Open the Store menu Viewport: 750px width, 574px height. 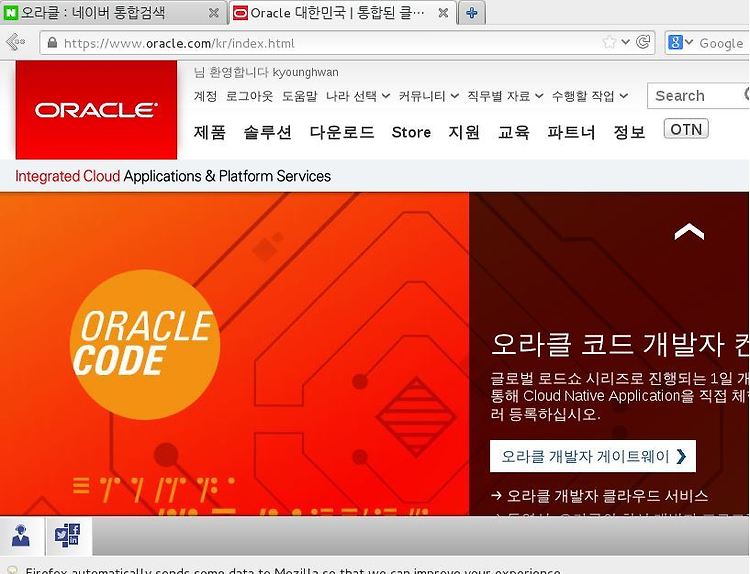click(x=411, y=132)
